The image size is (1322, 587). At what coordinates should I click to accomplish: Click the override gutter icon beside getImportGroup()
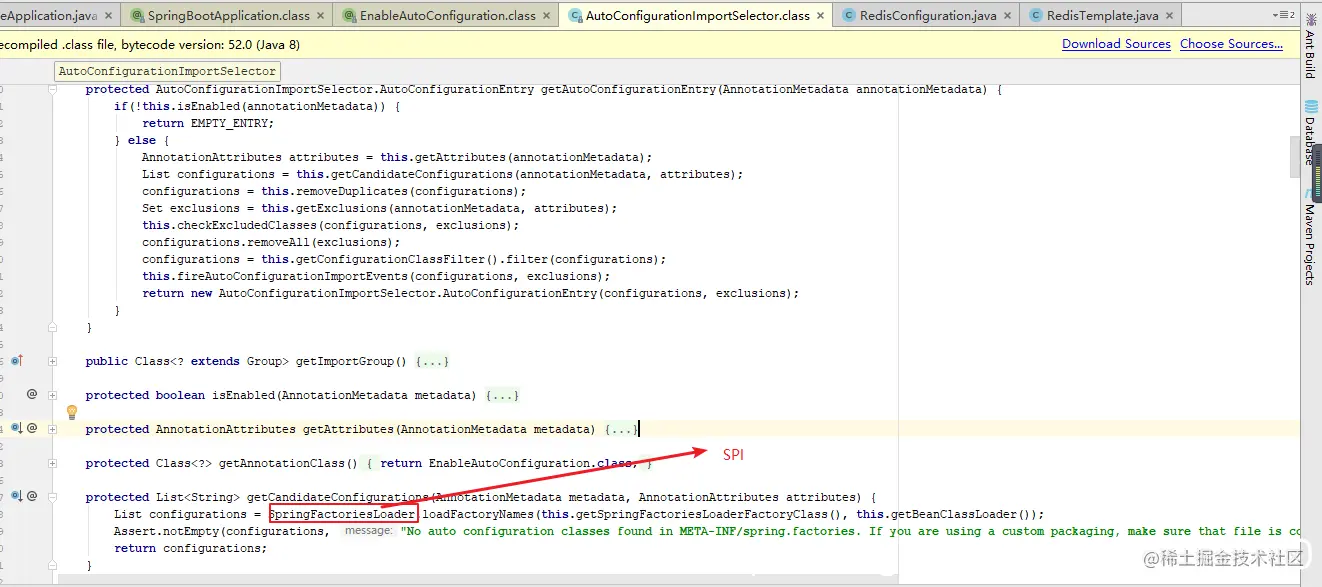pyautogui.click(x=16, y=361)
